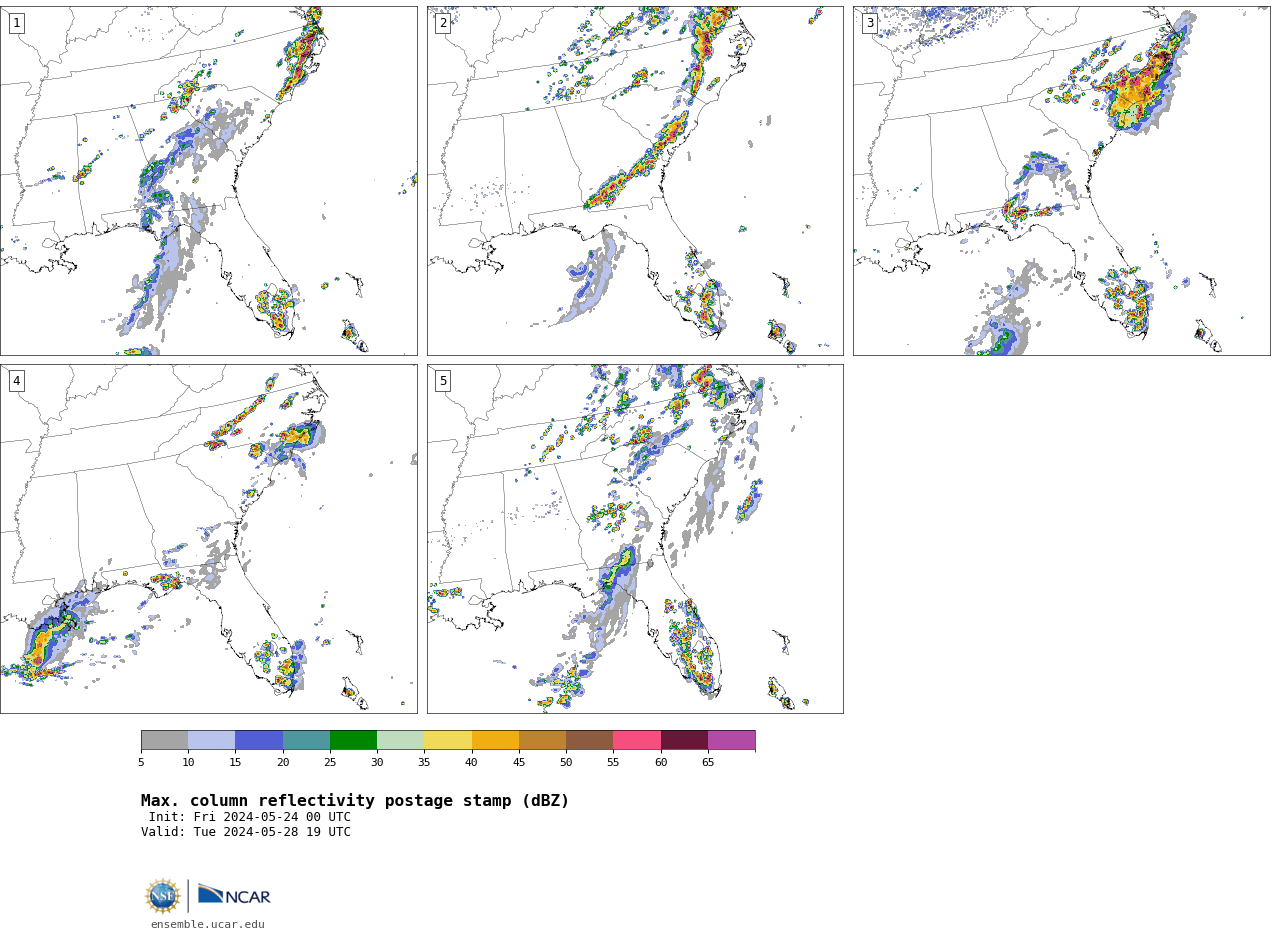Open ensemble member 1 reflectivity map
1280x936 pixels.
(x=208, y=181)
